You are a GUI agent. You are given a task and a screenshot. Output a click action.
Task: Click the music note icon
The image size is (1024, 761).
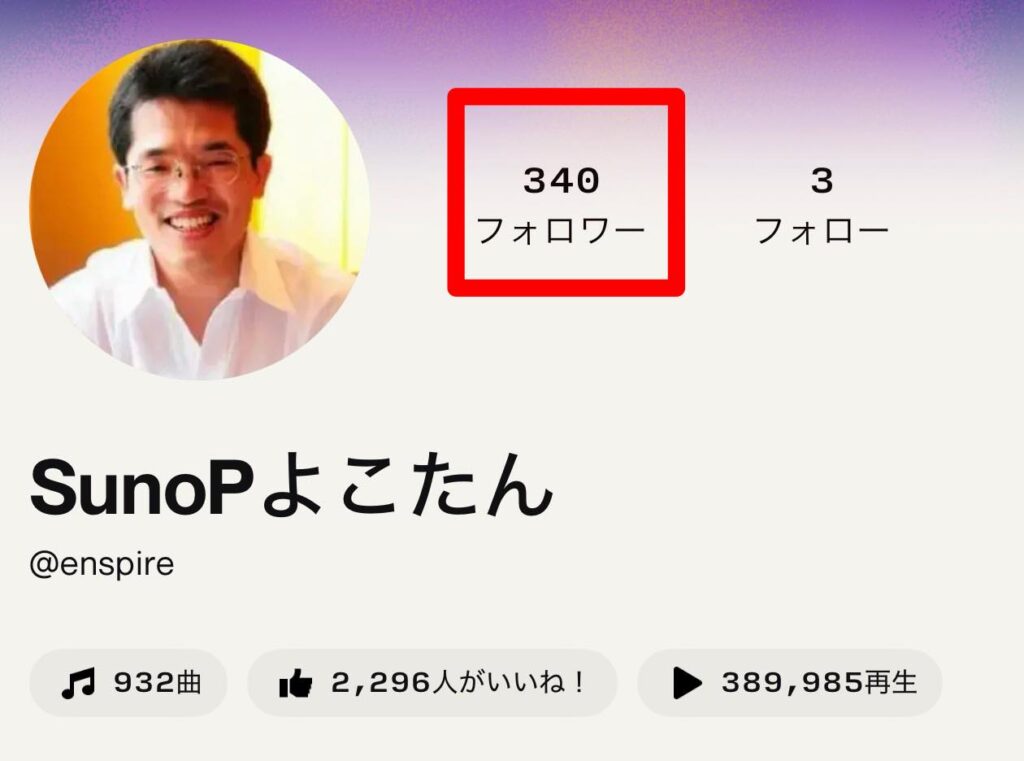[x=78, y=683]
